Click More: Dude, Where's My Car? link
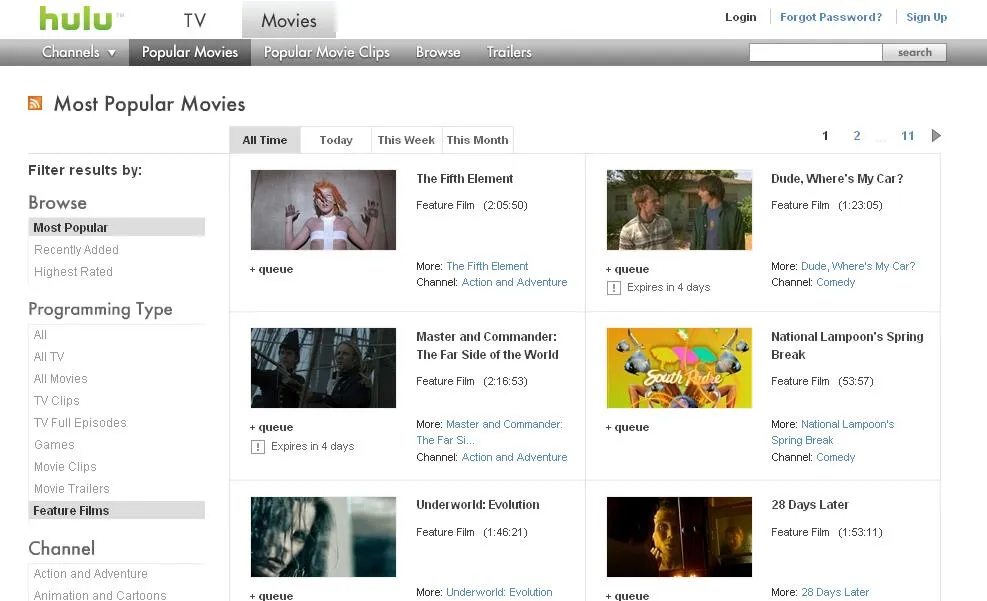This screenshot has width=987, height=601. click(858, 266)
